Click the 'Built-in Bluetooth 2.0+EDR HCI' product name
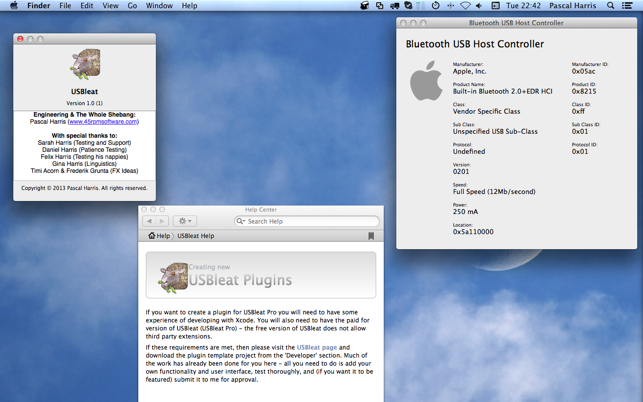Screen dimensions: 643x402 (502, 91)
